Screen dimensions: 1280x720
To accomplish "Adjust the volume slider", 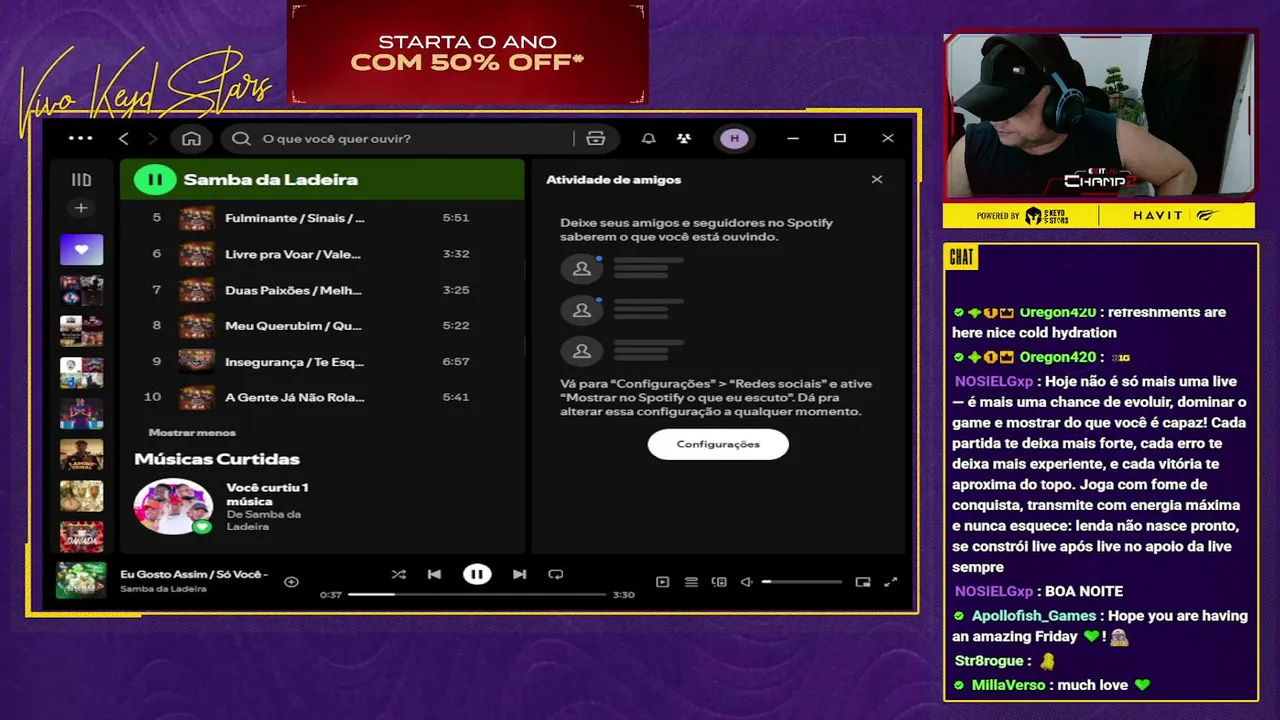I will tap(802, 581).
